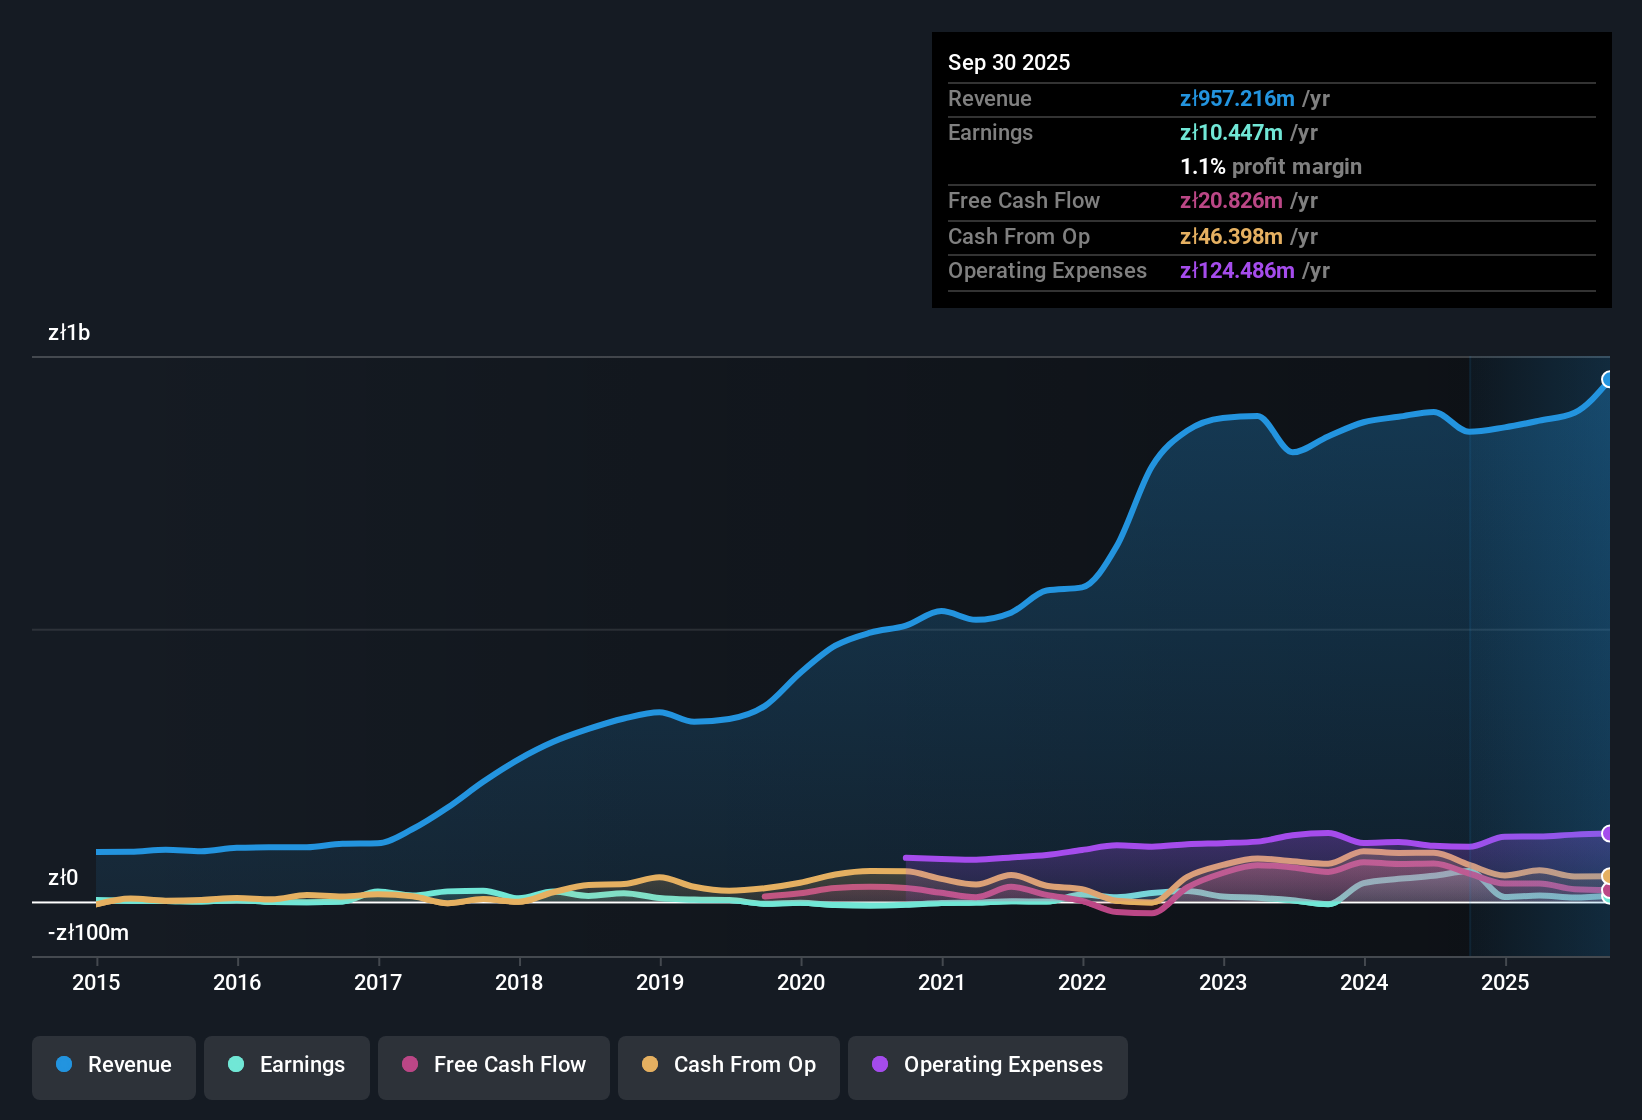Viewport: 1642px width, 1120px height.
Task: Toggle the Earnings series off
Action: click(287, 1065)
